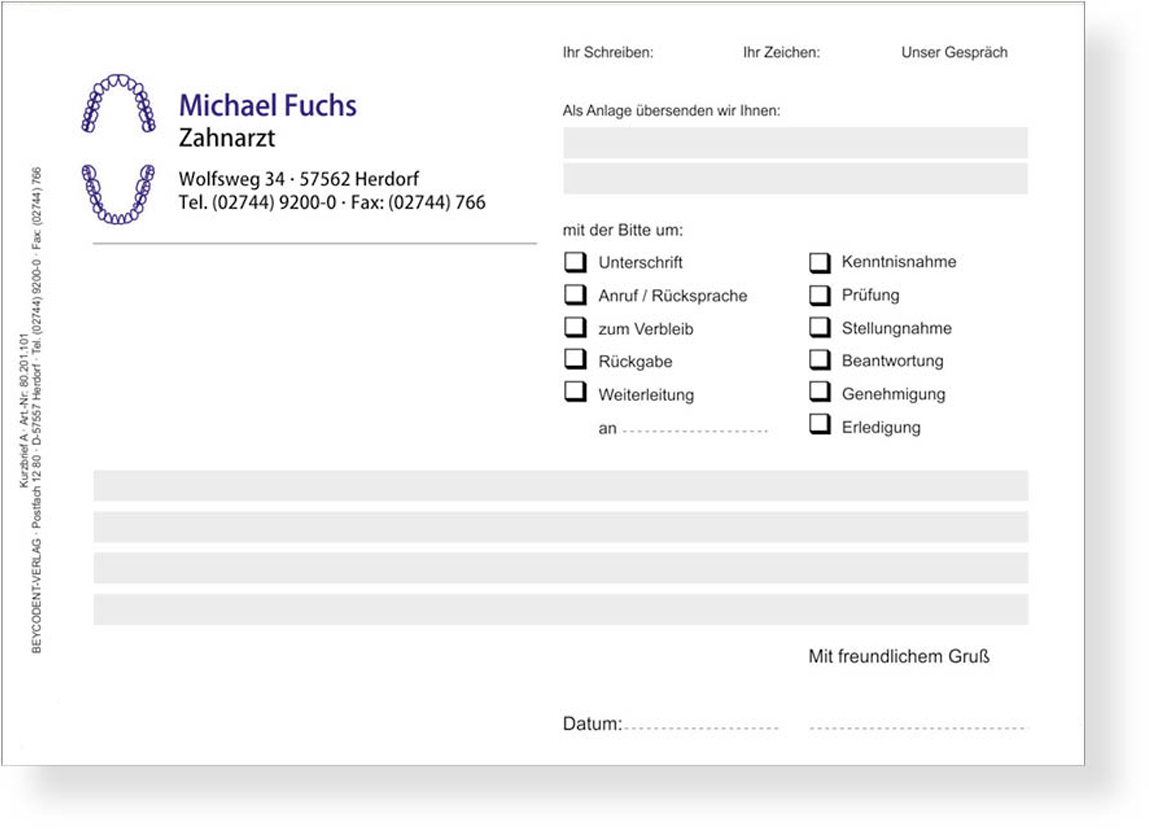This screenshot has width=1149, height=831.
Task: Check the Unterschrift checkbox
Action: coord(575,262)
